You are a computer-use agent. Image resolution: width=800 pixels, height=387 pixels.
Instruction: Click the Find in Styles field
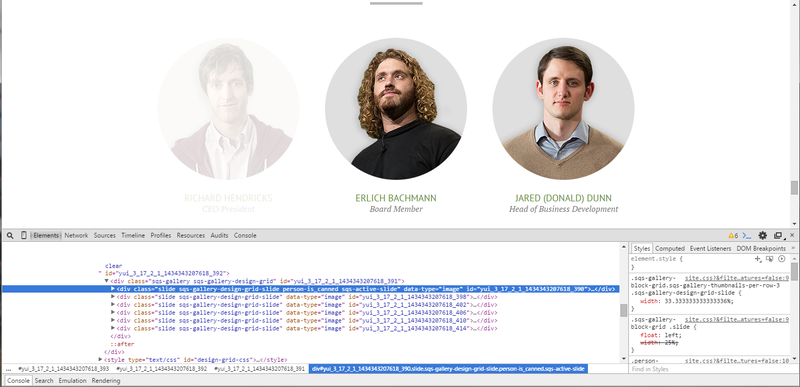(709, 369)
